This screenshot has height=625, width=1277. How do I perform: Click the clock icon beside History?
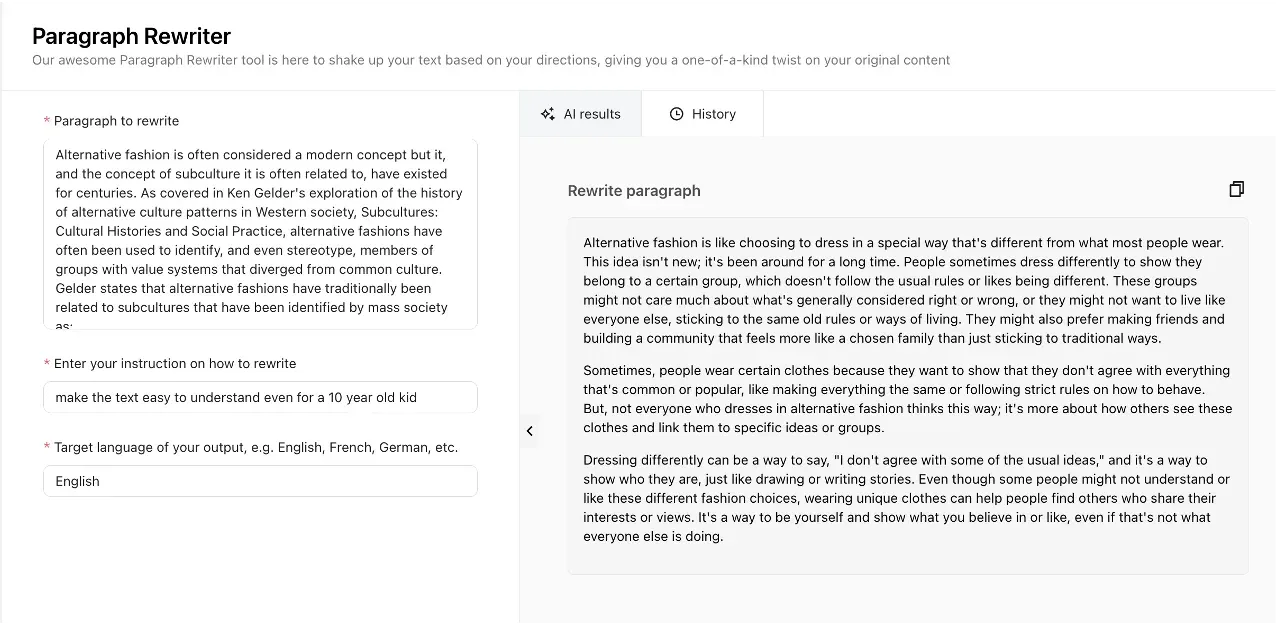676,114
